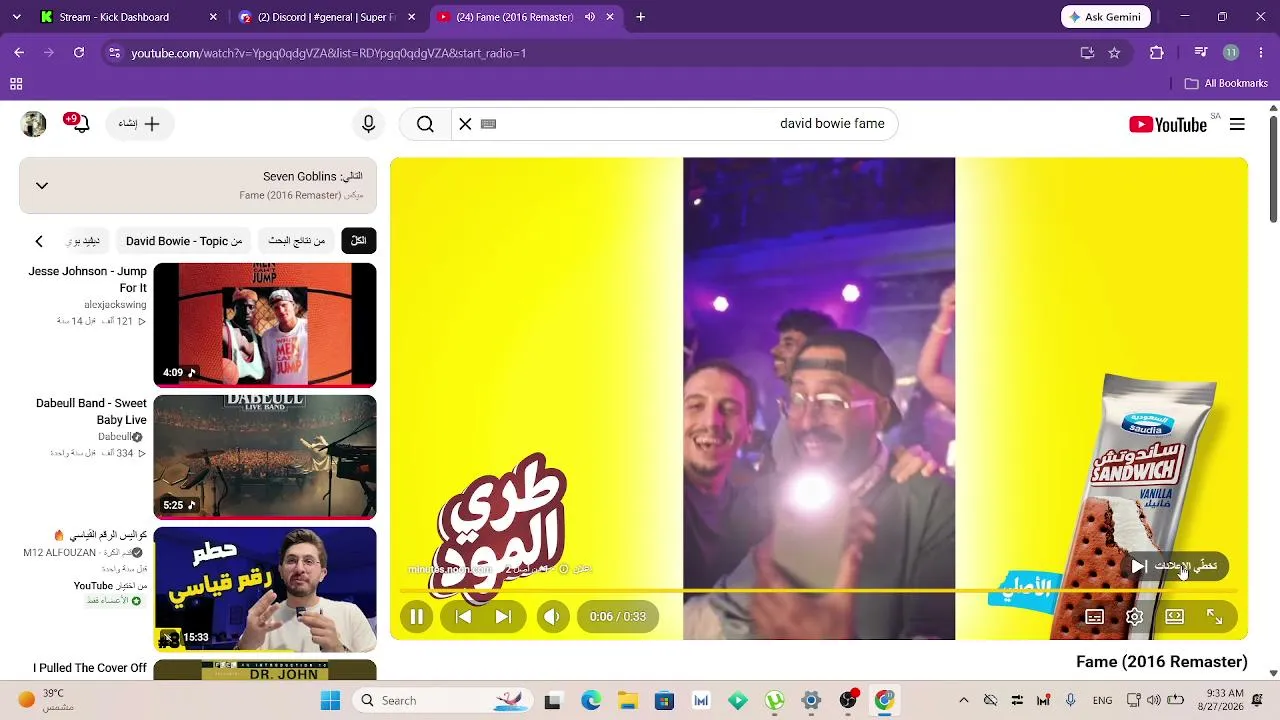
Task: Collapse the mix playlist panel chevron
Action: (42, 185)
